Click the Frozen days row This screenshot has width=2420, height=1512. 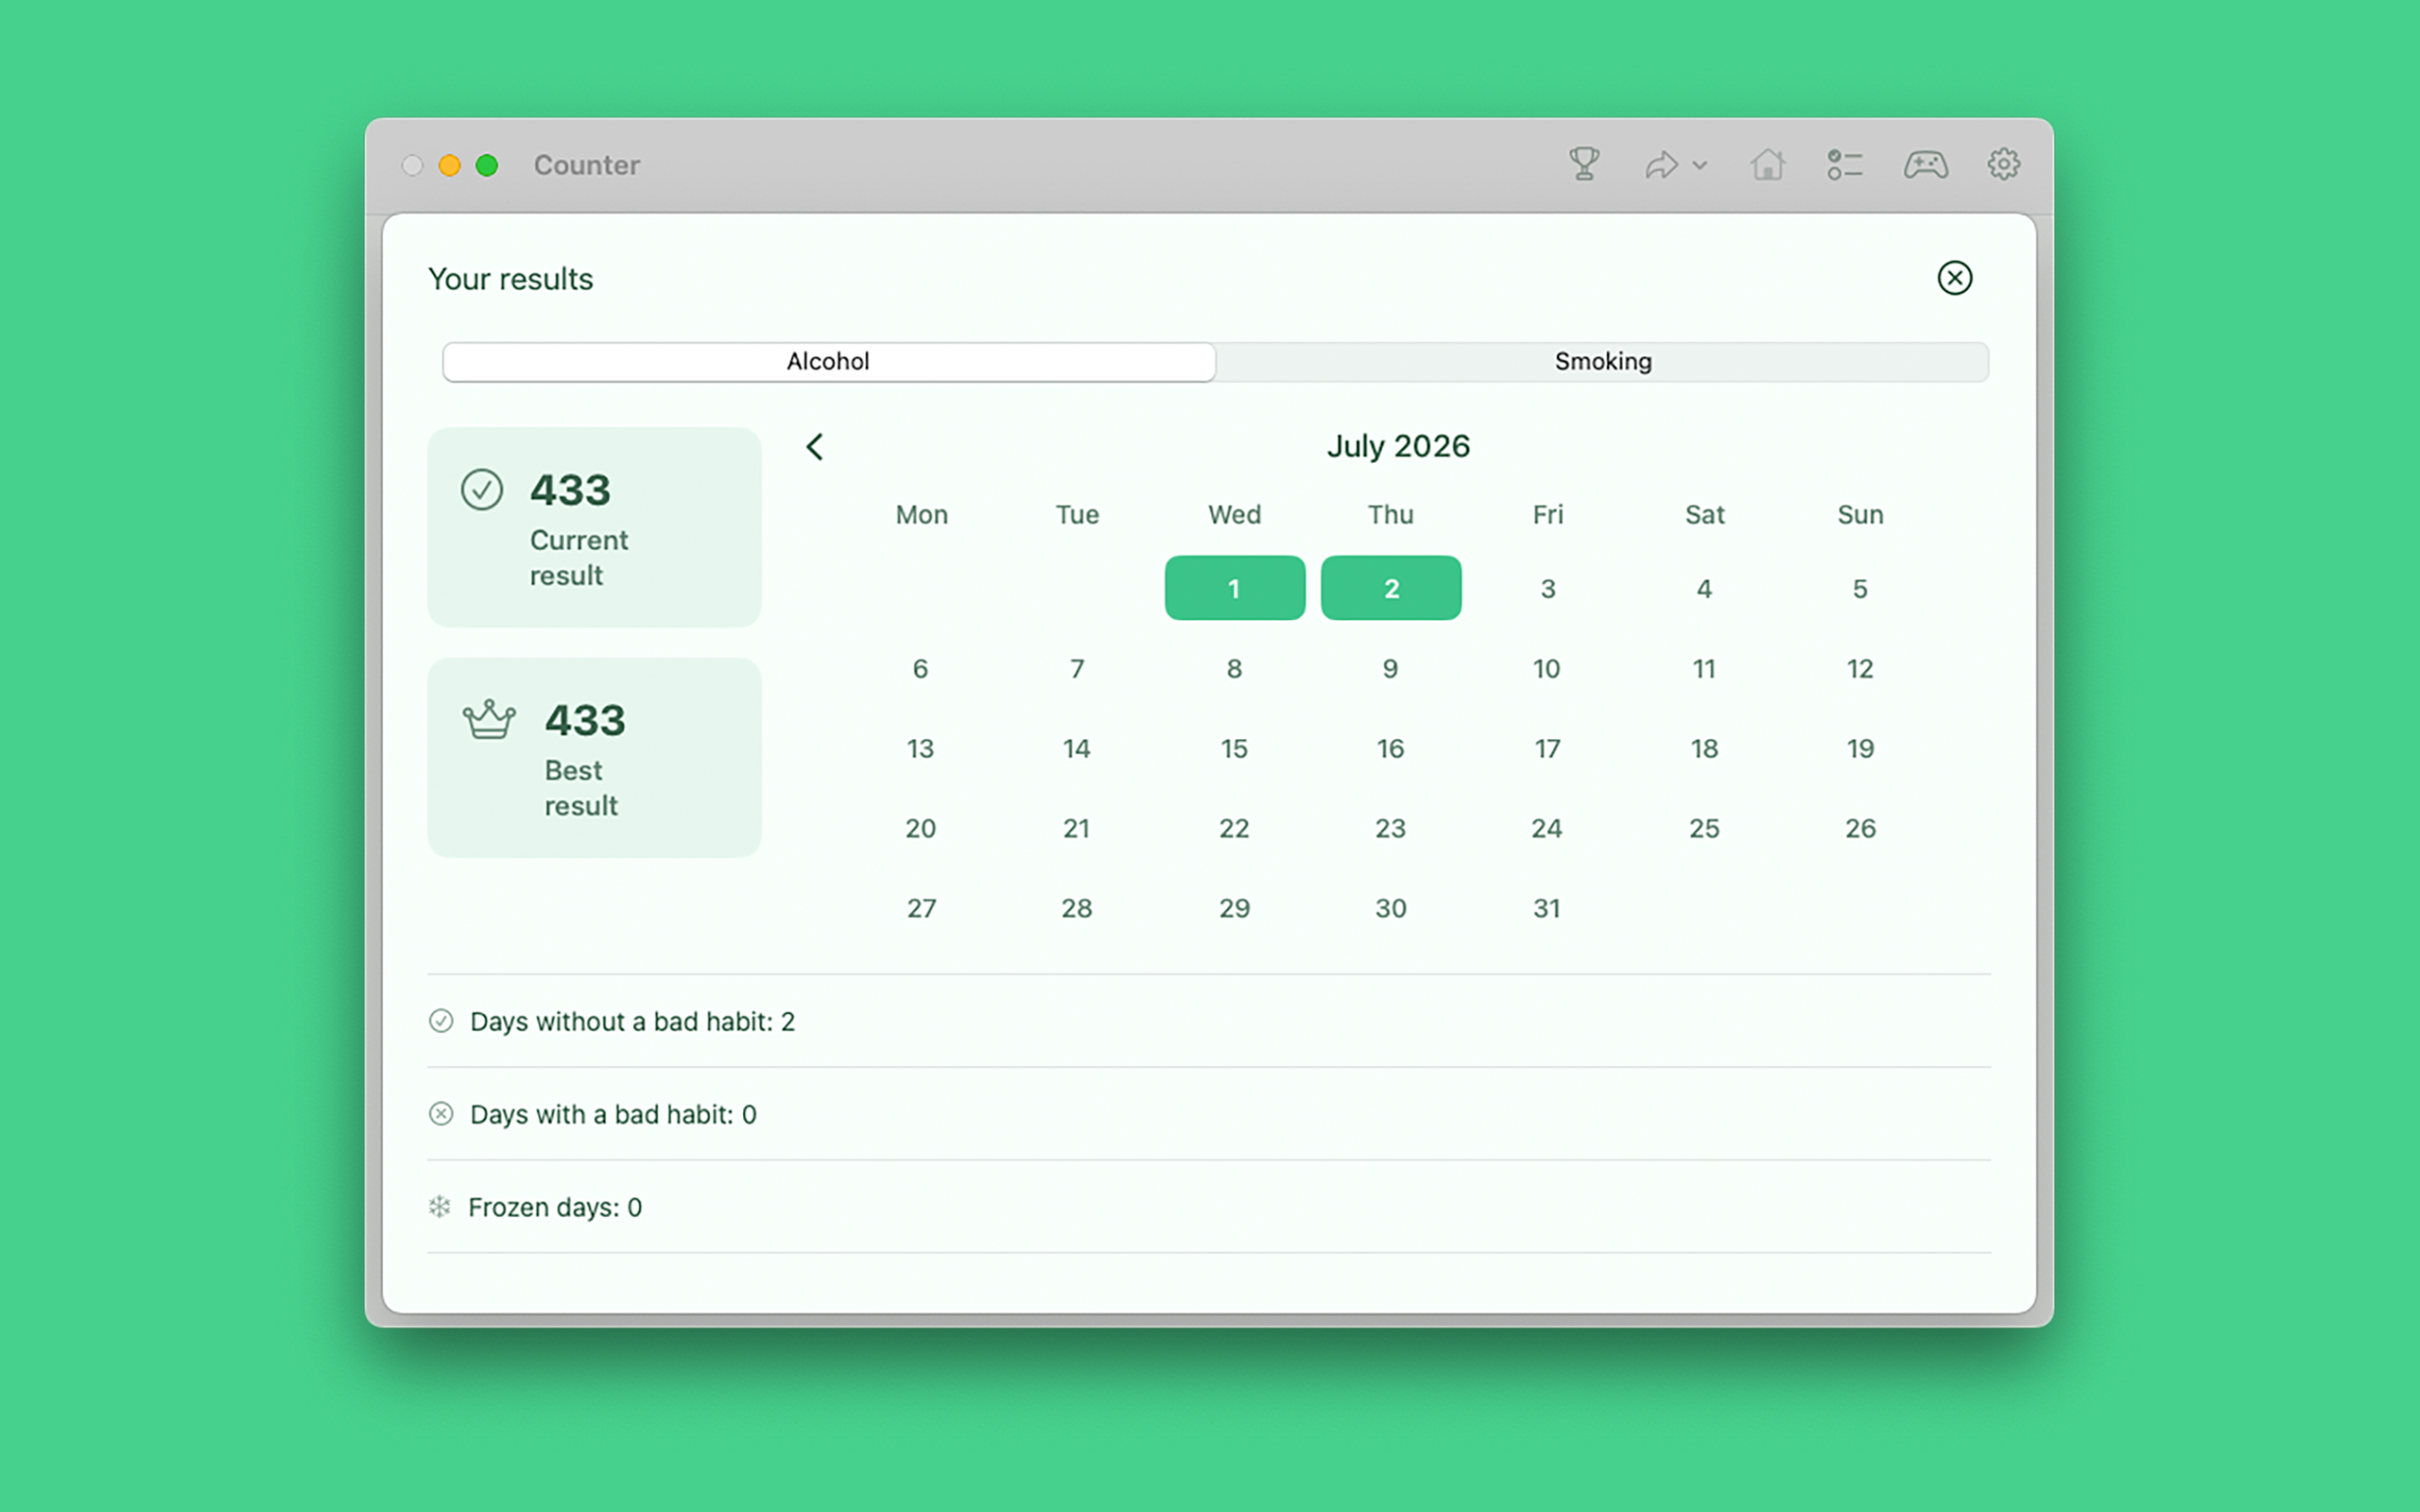1209,1207
